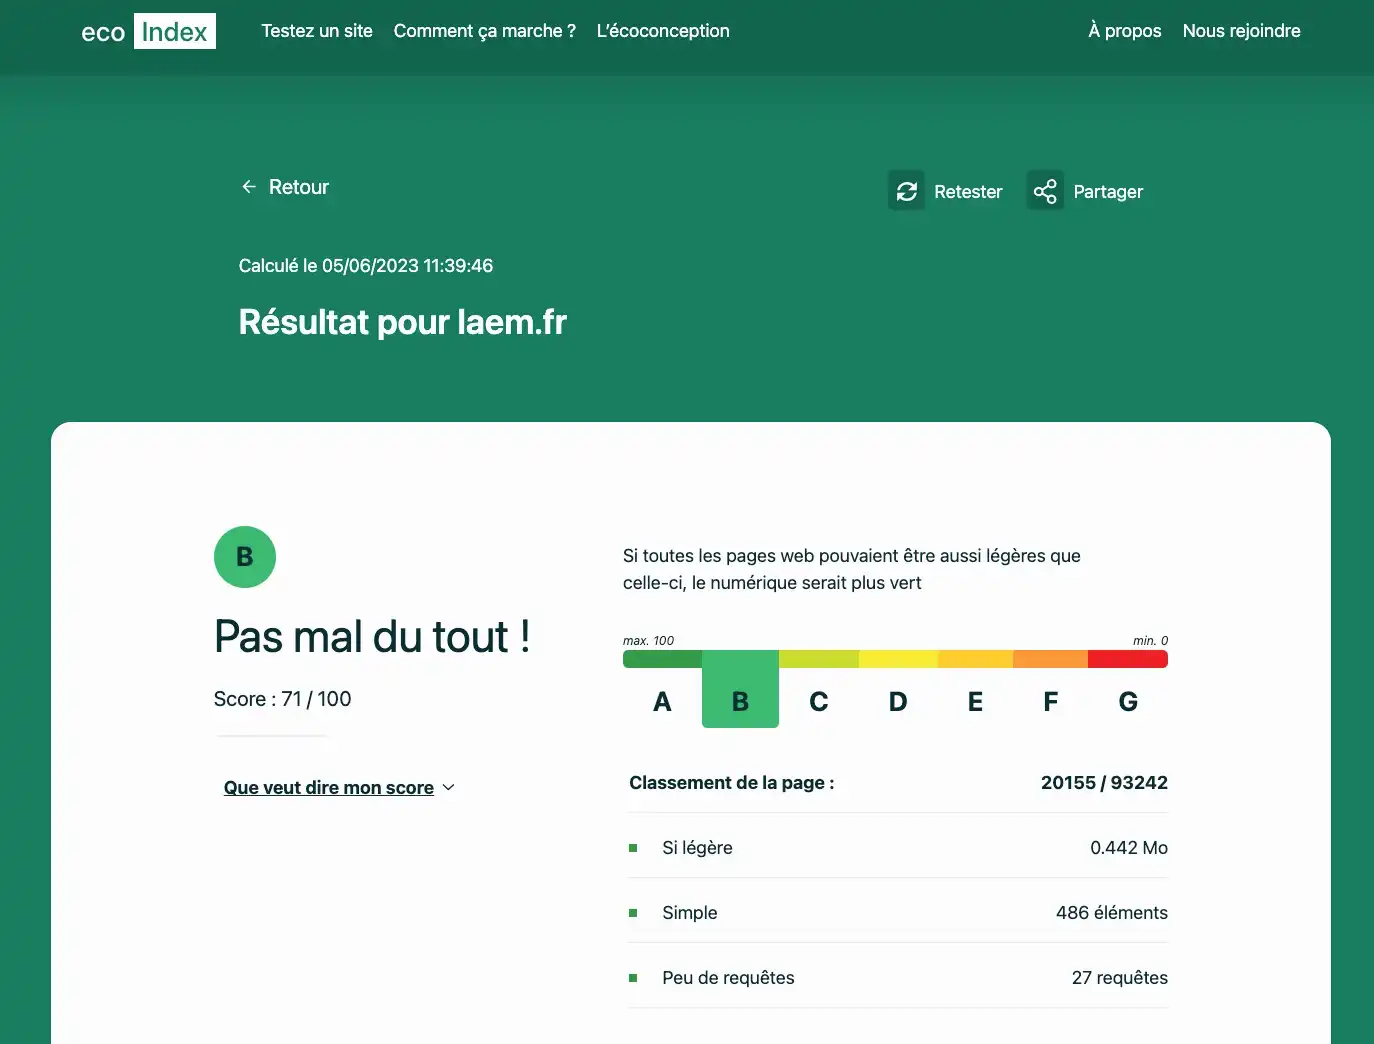Viewport: 1374px width, 1044px height.
Task: Click the Résultat pour laem.fr heading
Action: [402, 322]
